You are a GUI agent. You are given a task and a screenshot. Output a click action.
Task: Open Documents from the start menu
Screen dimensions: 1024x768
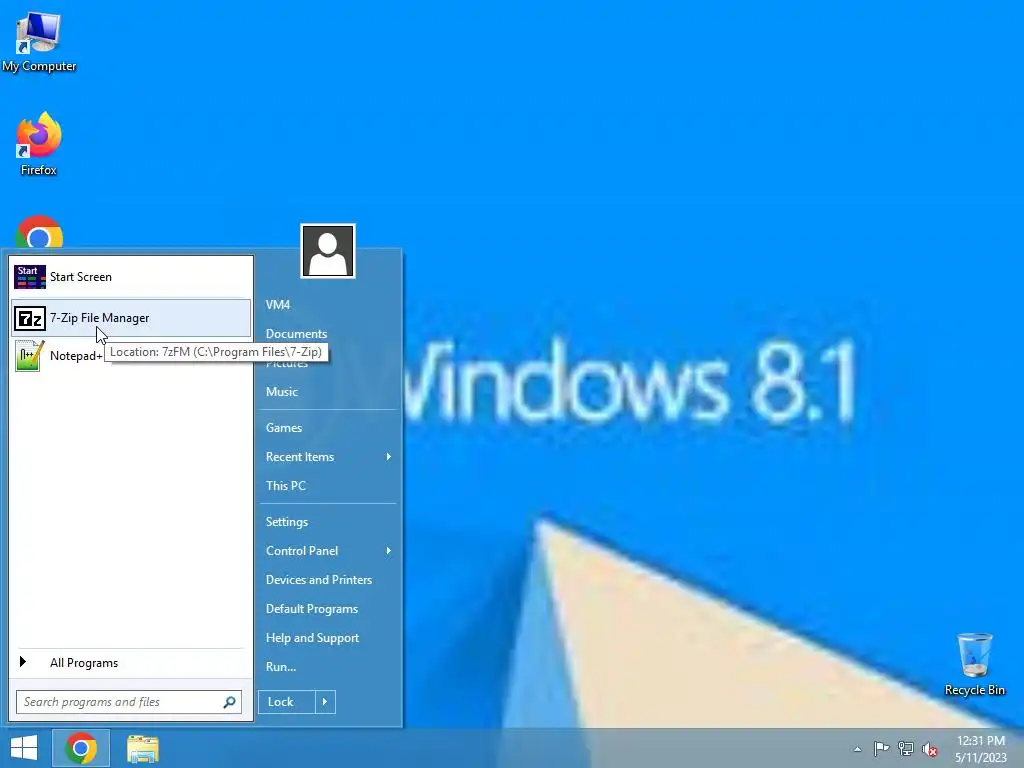tap(296, 334)
